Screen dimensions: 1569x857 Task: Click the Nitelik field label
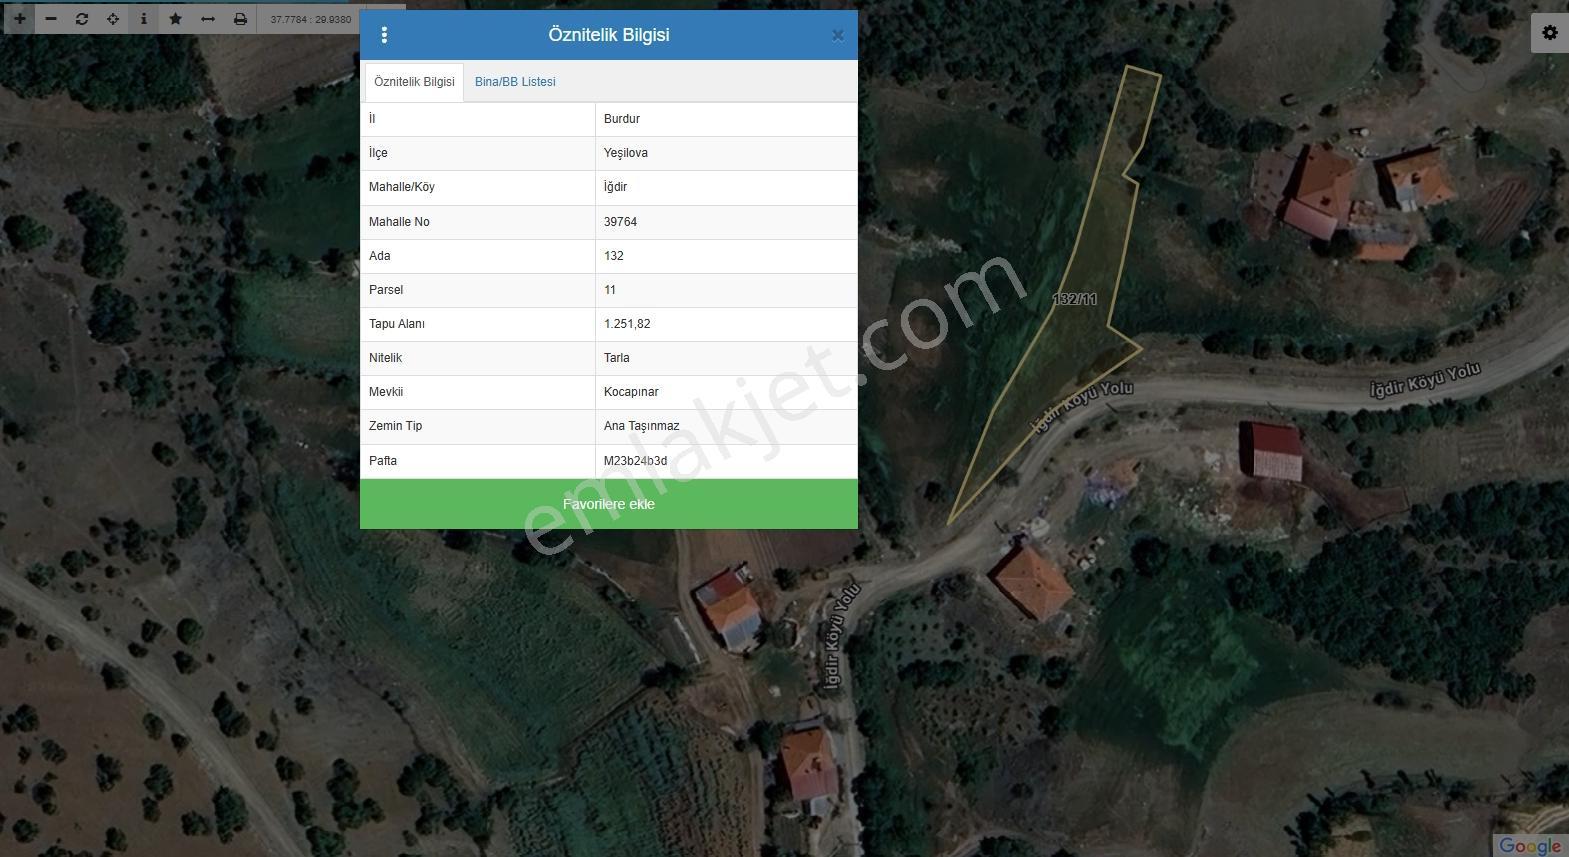point(385,358)
